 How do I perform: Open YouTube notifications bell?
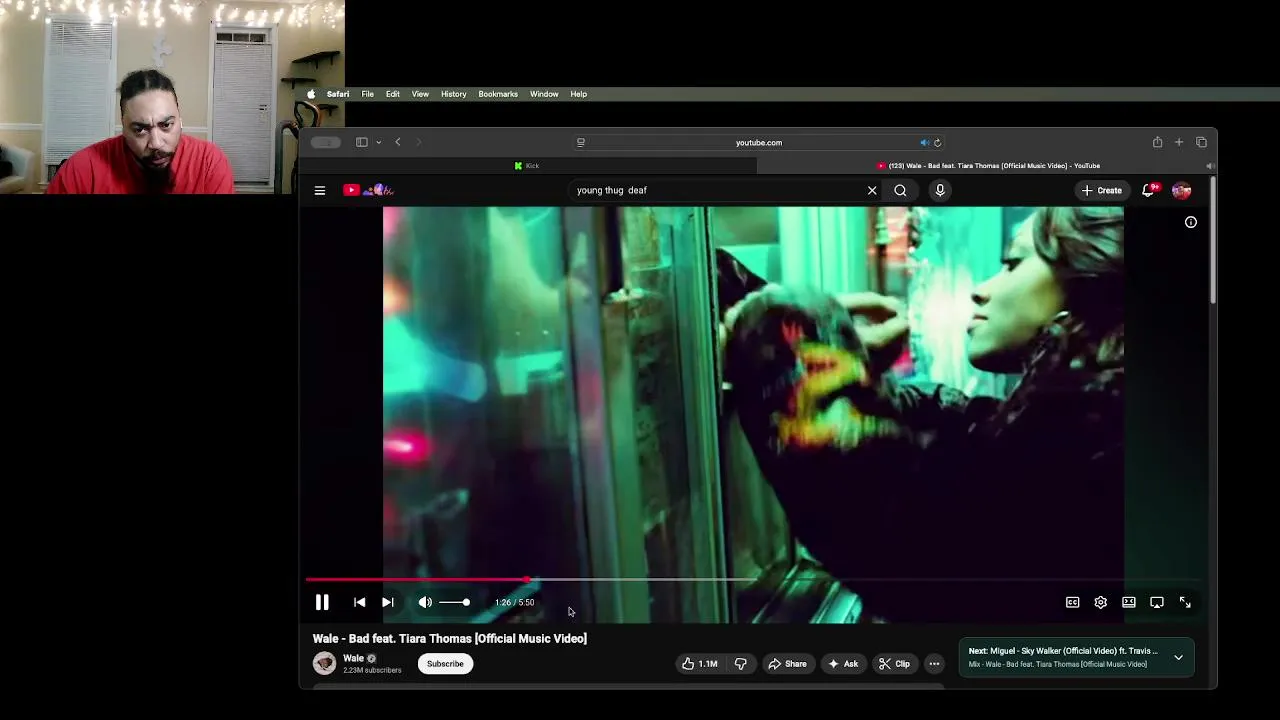point(1150,190)
